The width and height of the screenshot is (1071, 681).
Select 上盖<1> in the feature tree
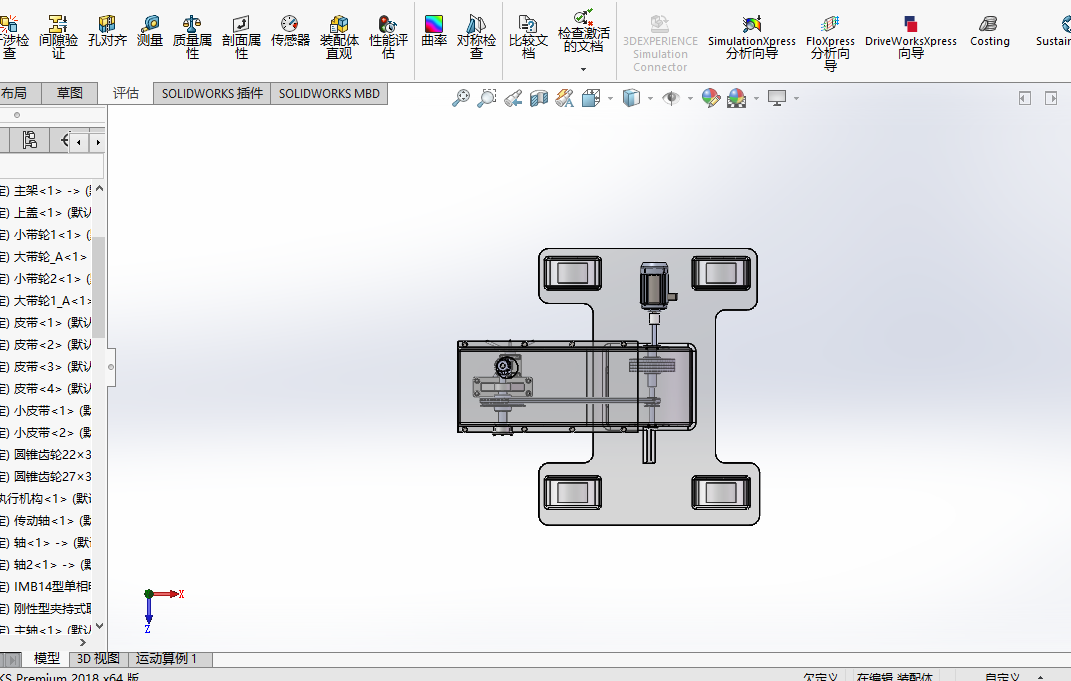click(46, 213)
